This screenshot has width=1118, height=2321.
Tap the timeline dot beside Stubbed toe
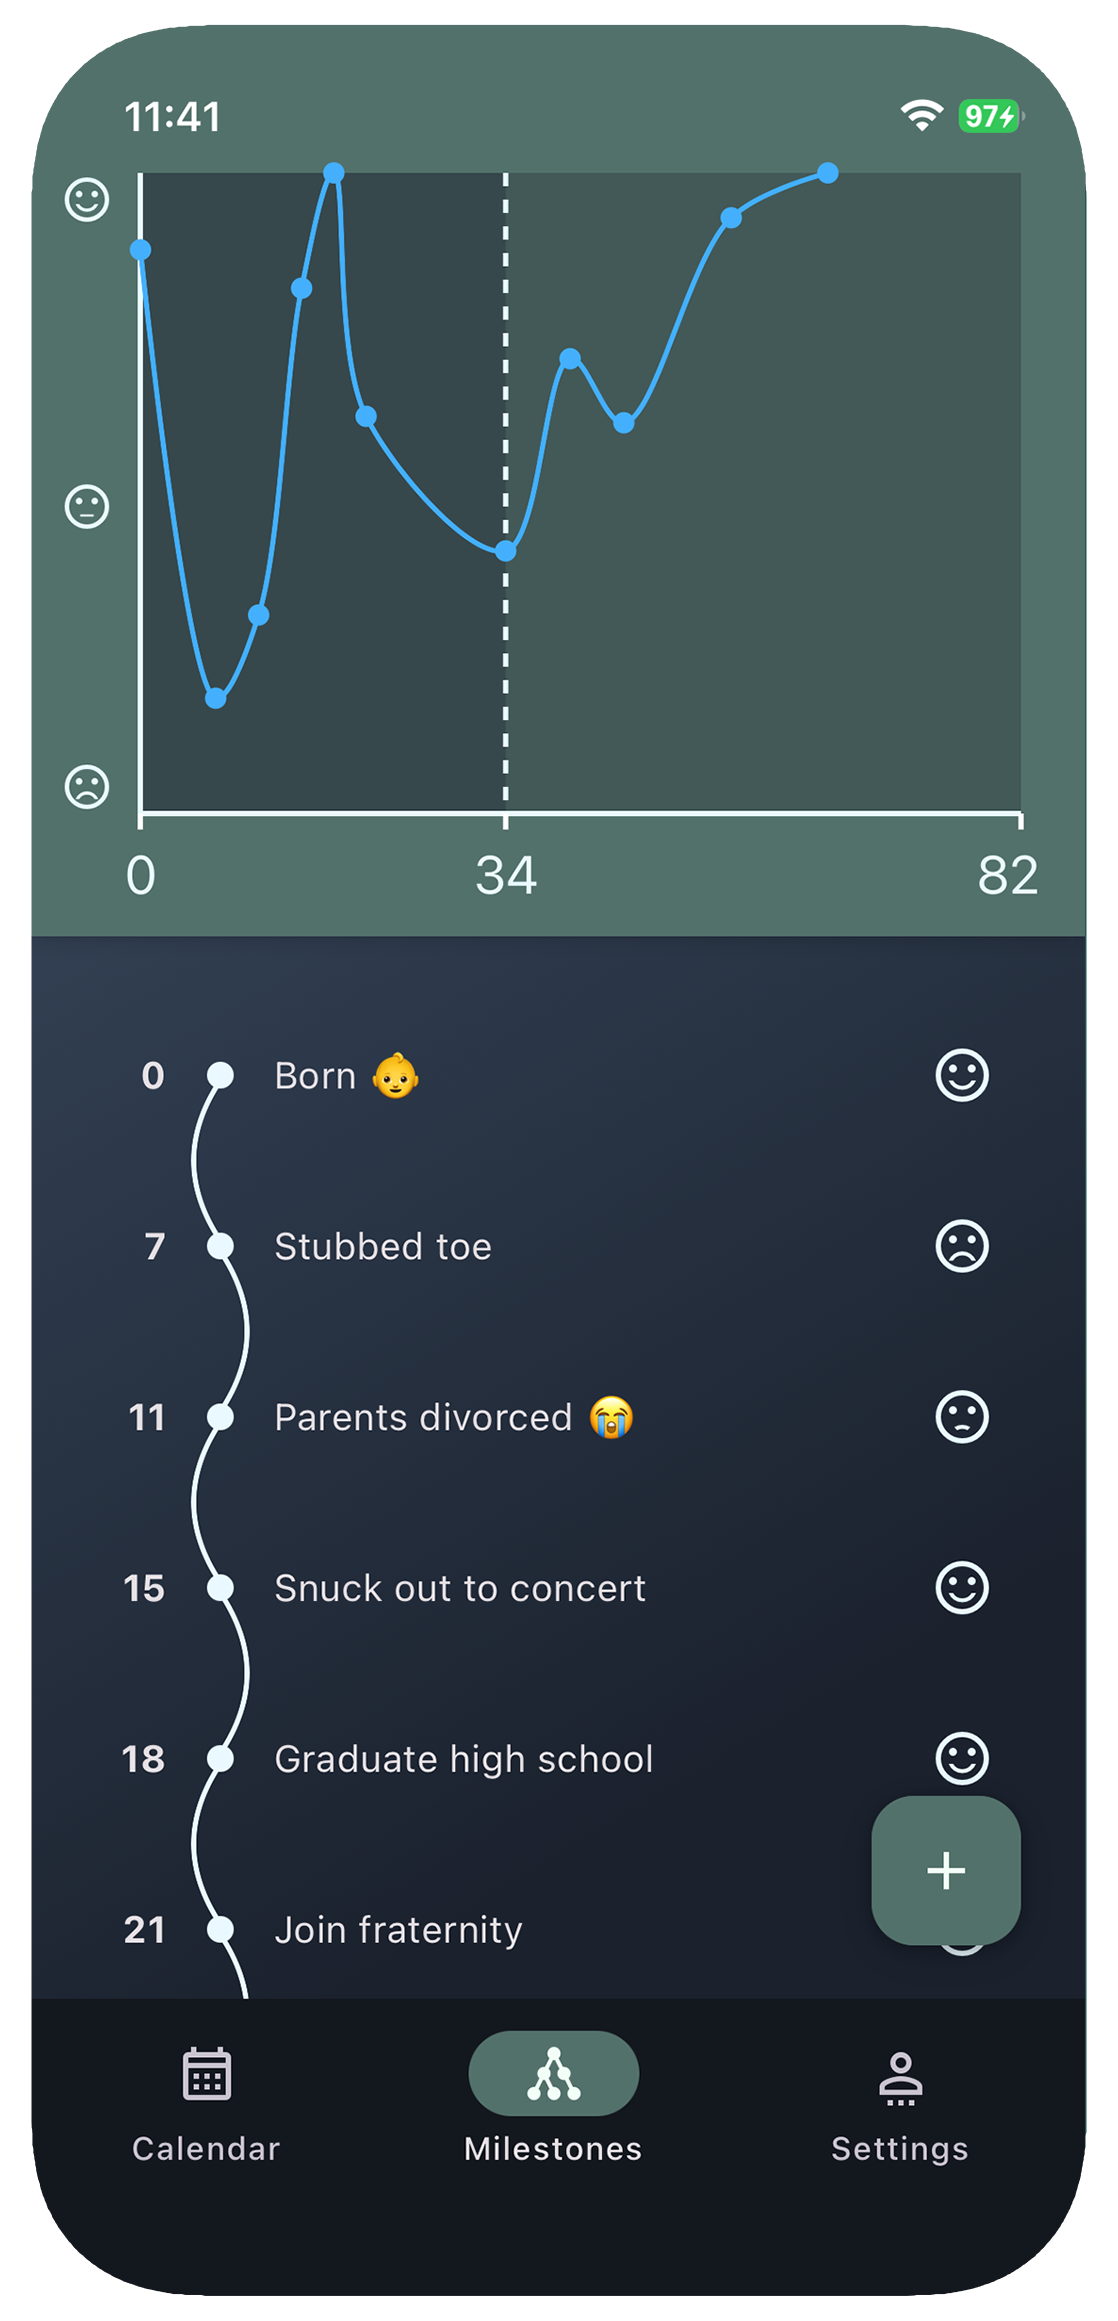point(220,1246)
